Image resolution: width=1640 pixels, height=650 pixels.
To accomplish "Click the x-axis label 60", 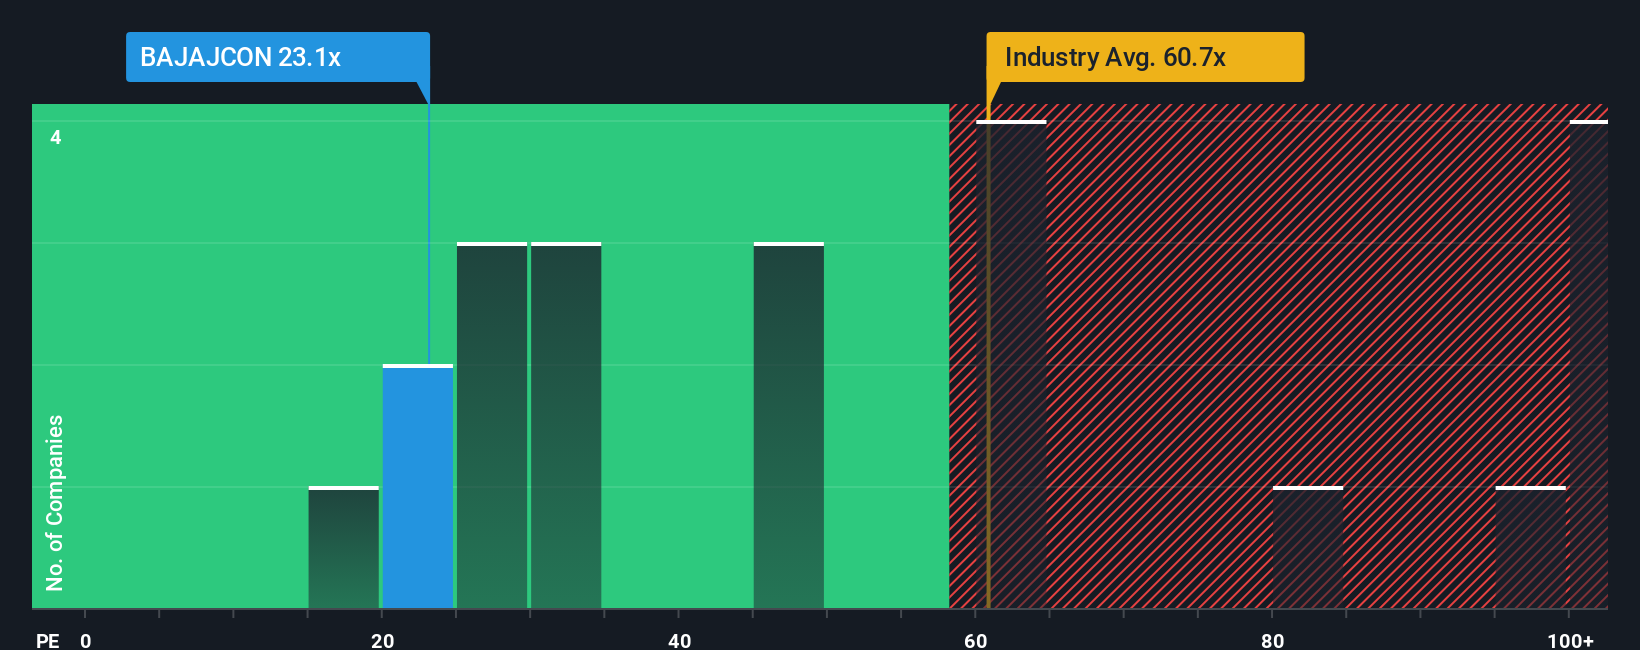I will (x=976, y=640).
